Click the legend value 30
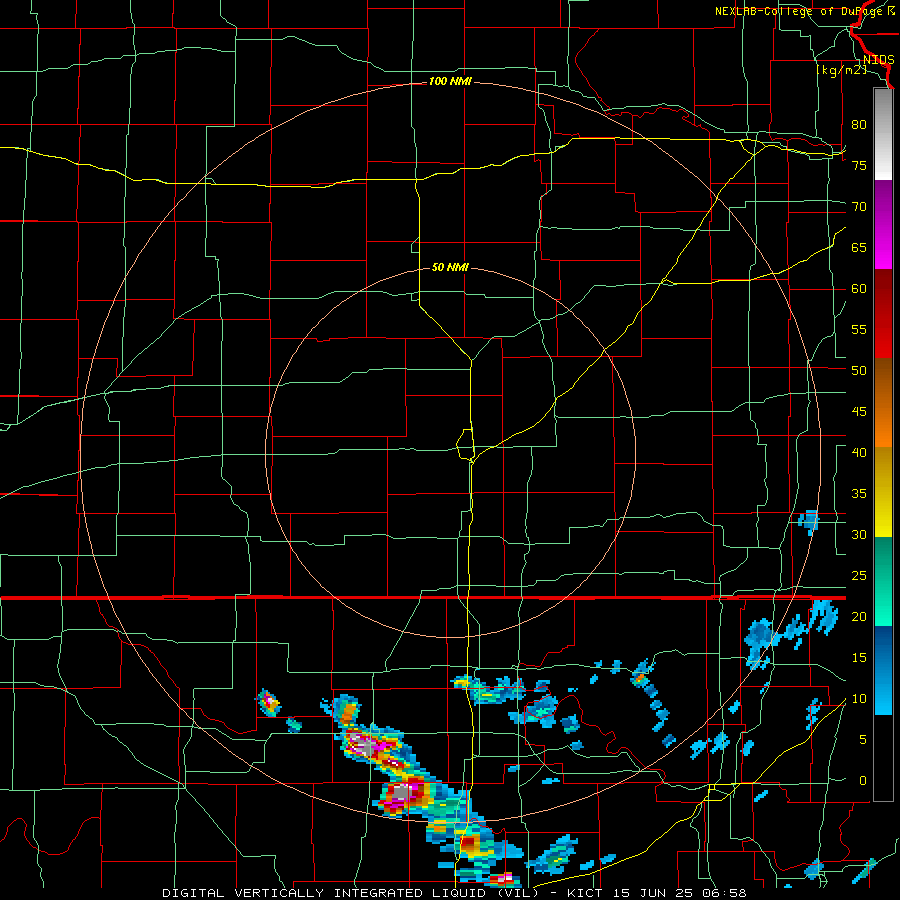900x900 pixels. pyautogui.click(x=859, y=534)
